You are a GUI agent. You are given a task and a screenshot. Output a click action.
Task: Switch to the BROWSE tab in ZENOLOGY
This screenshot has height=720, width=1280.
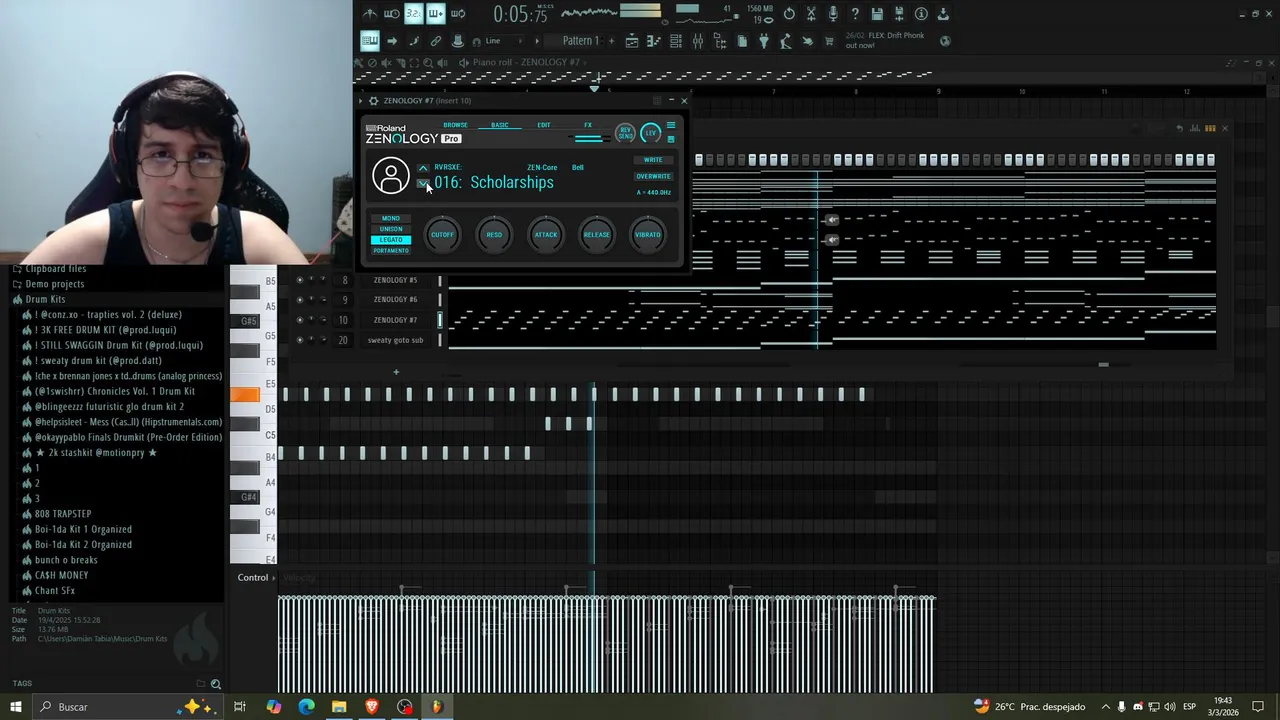coord(455,125)
